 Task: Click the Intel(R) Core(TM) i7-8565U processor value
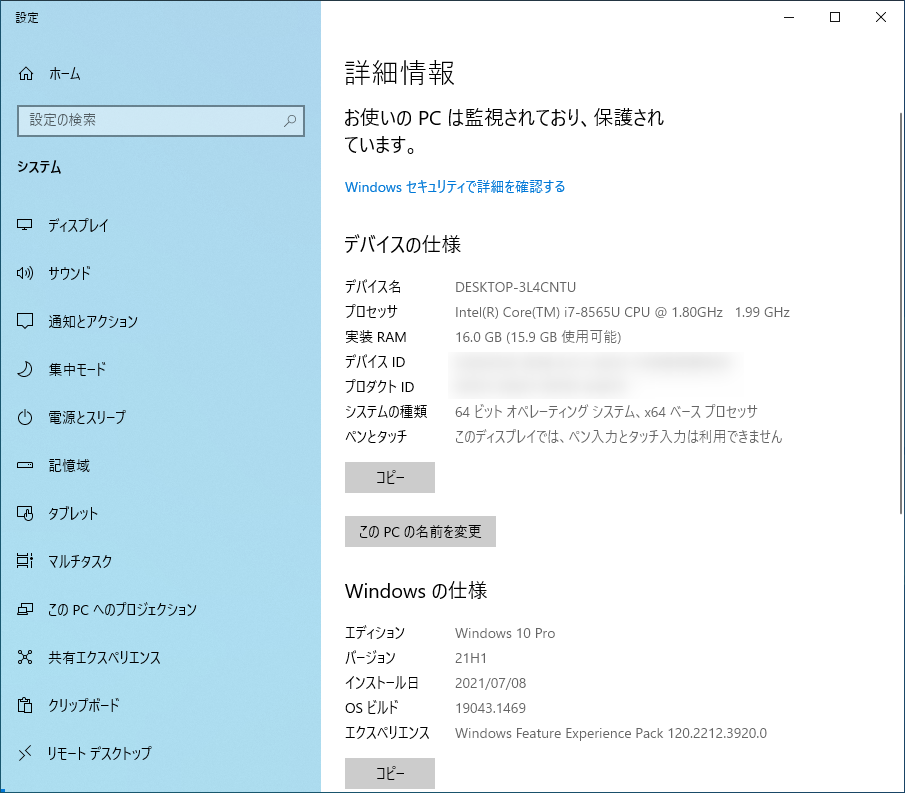(622, 312)
